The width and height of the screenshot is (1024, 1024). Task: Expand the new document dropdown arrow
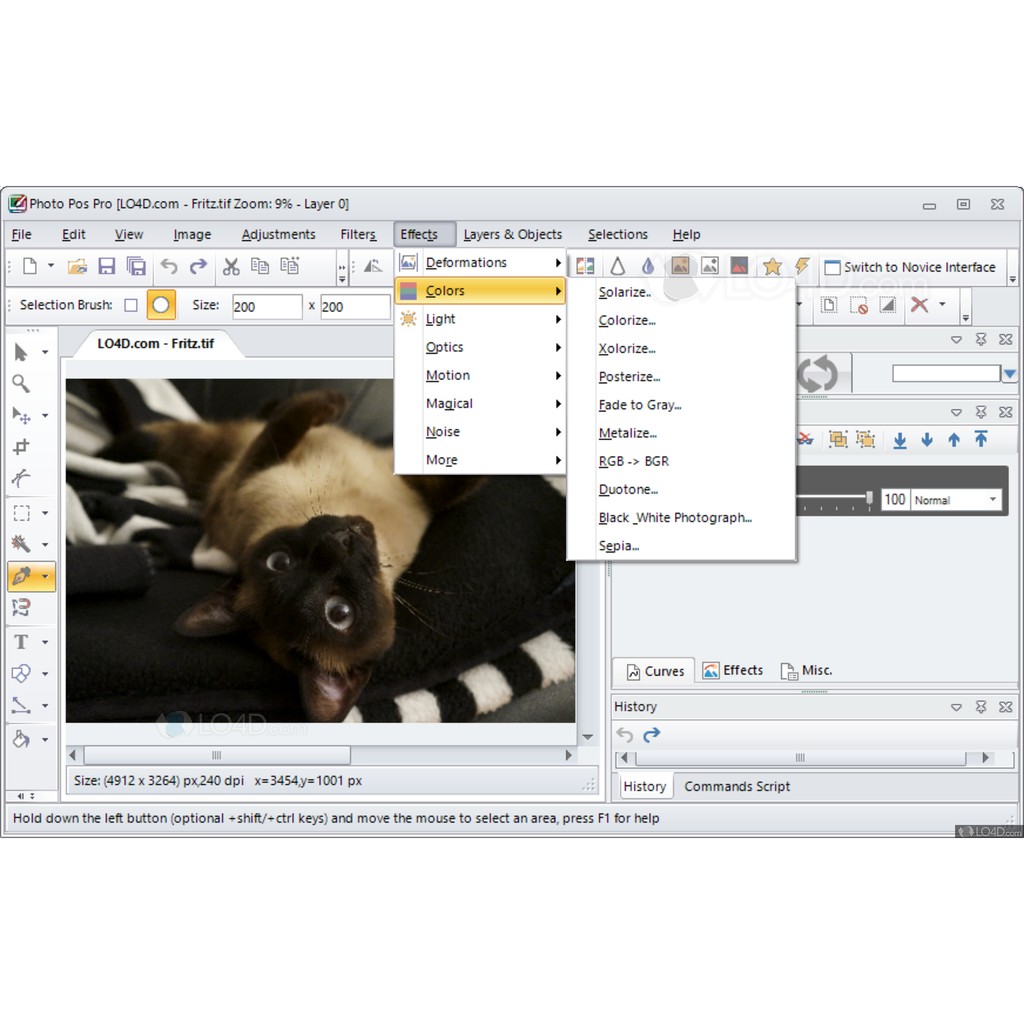pos(50,267)
